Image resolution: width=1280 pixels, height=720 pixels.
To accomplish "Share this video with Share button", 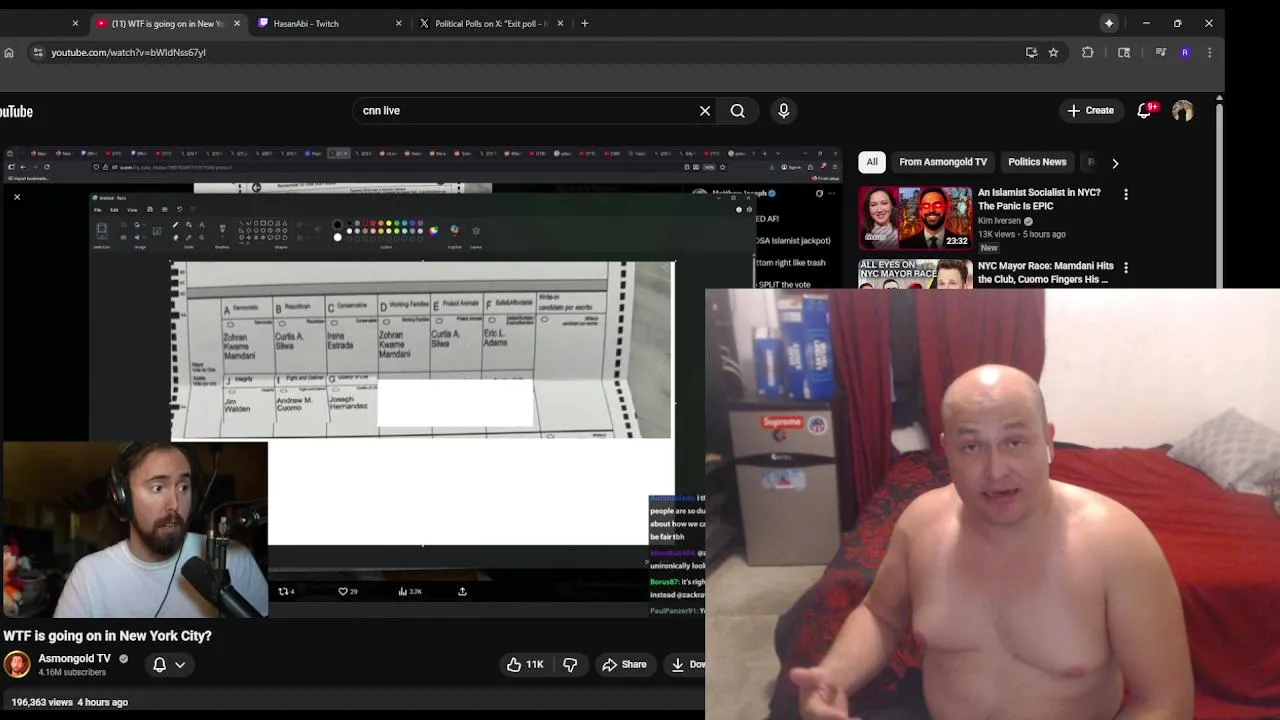I will pos(624,664).
